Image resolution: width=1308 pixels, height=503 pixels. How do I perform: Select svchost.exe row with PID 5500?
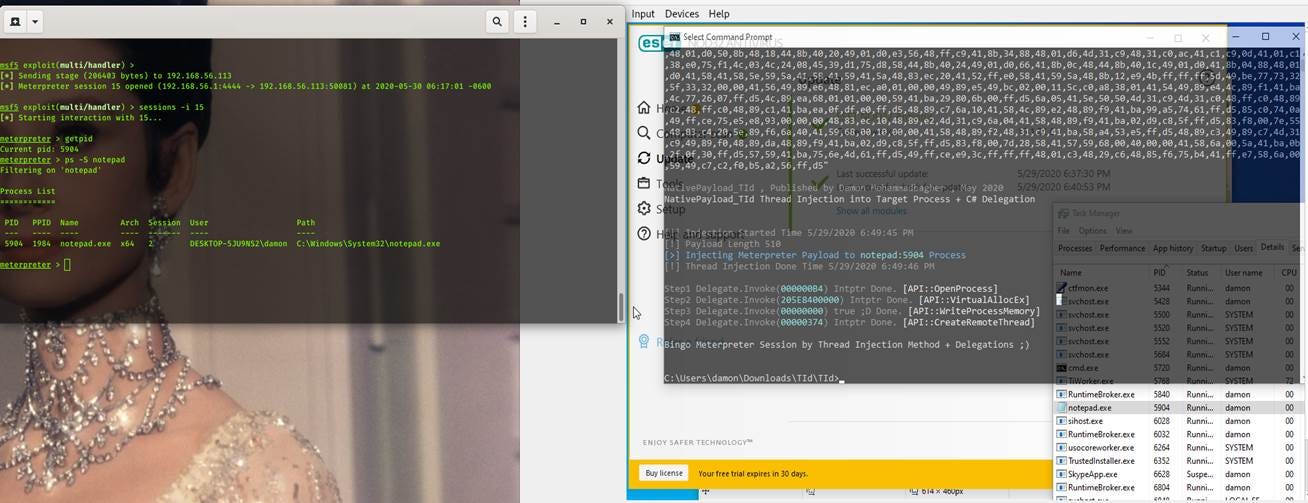1180,315
